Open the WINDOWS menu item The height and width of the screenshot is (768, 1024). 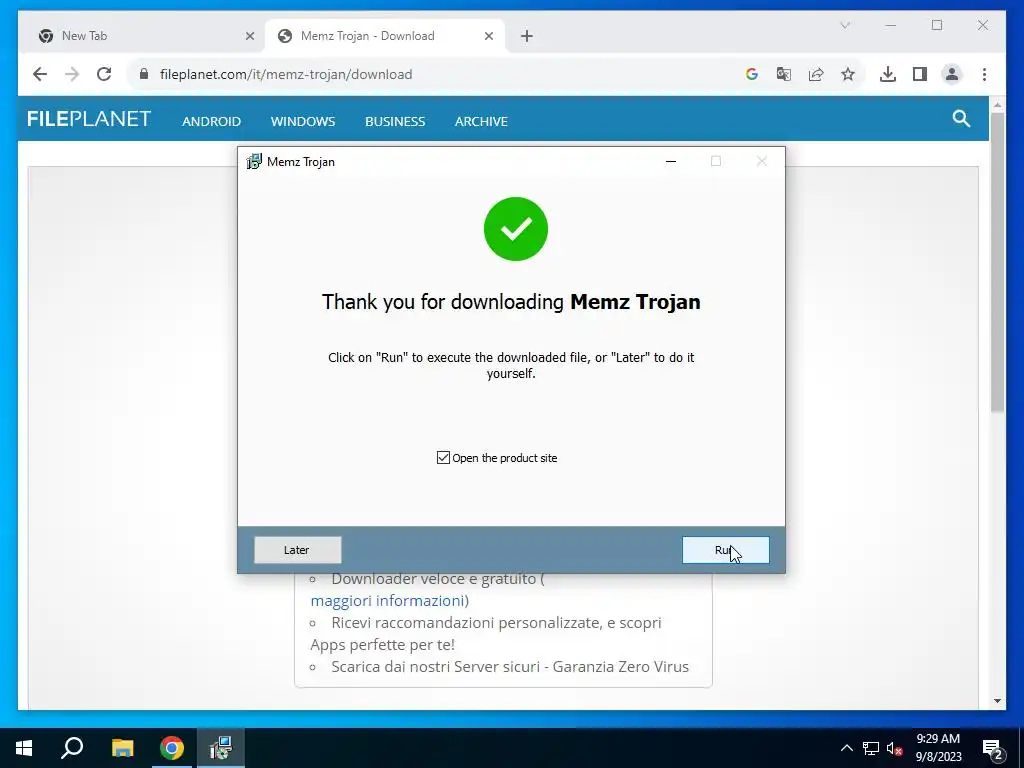click(x=303, y=121)
